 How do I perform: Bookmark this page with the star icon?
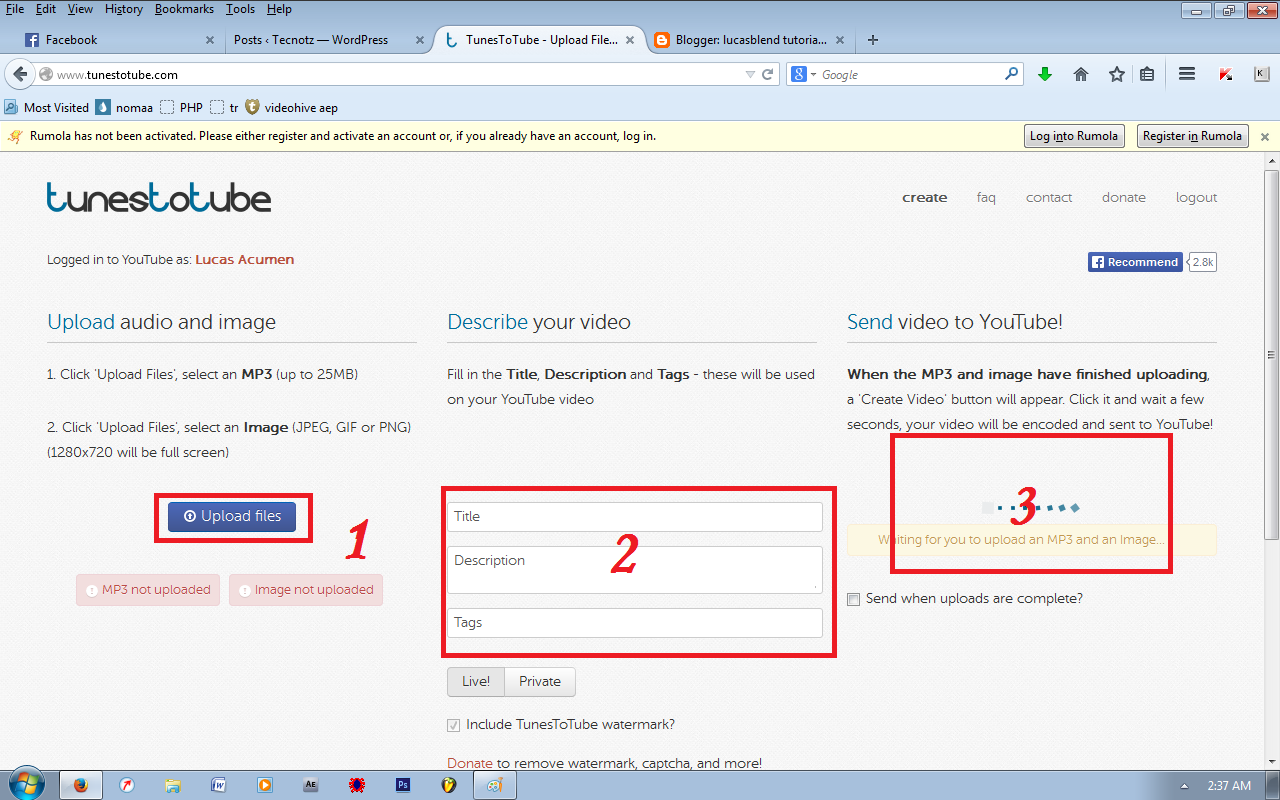(x=1117, y=74)
